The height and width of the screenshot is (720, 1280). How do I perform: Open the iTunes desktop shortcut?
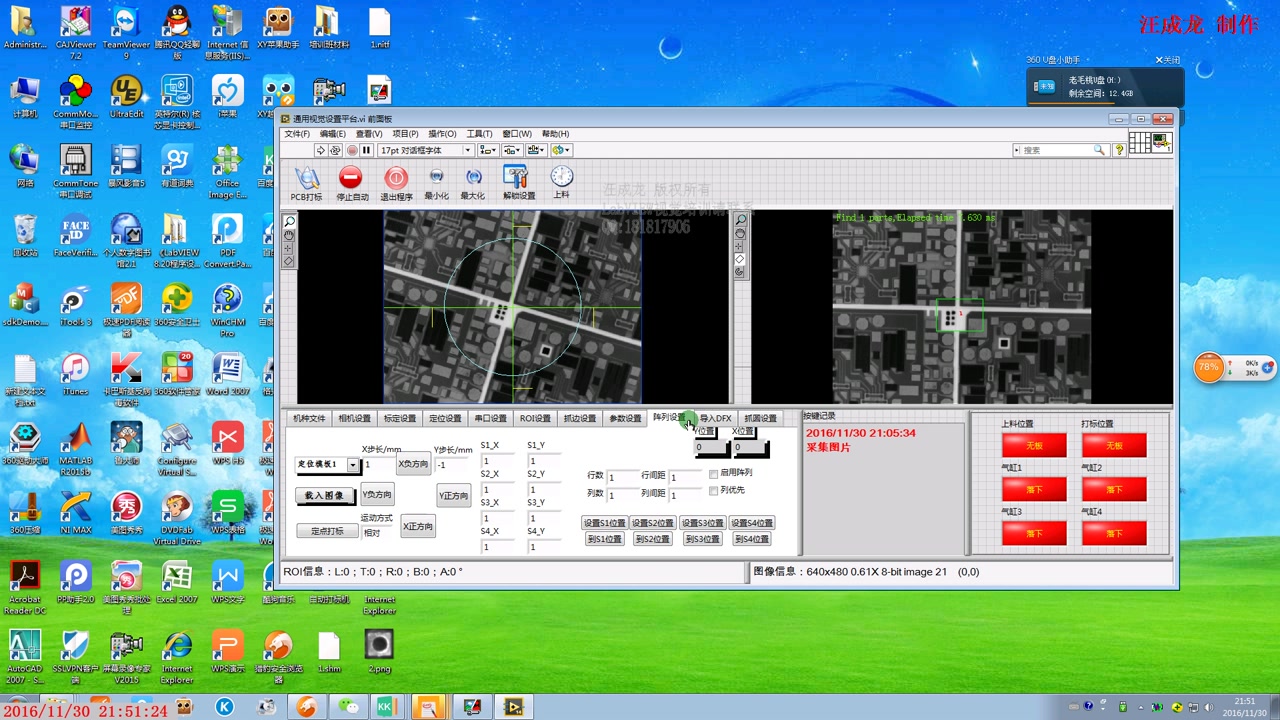(x=75, y=373)
